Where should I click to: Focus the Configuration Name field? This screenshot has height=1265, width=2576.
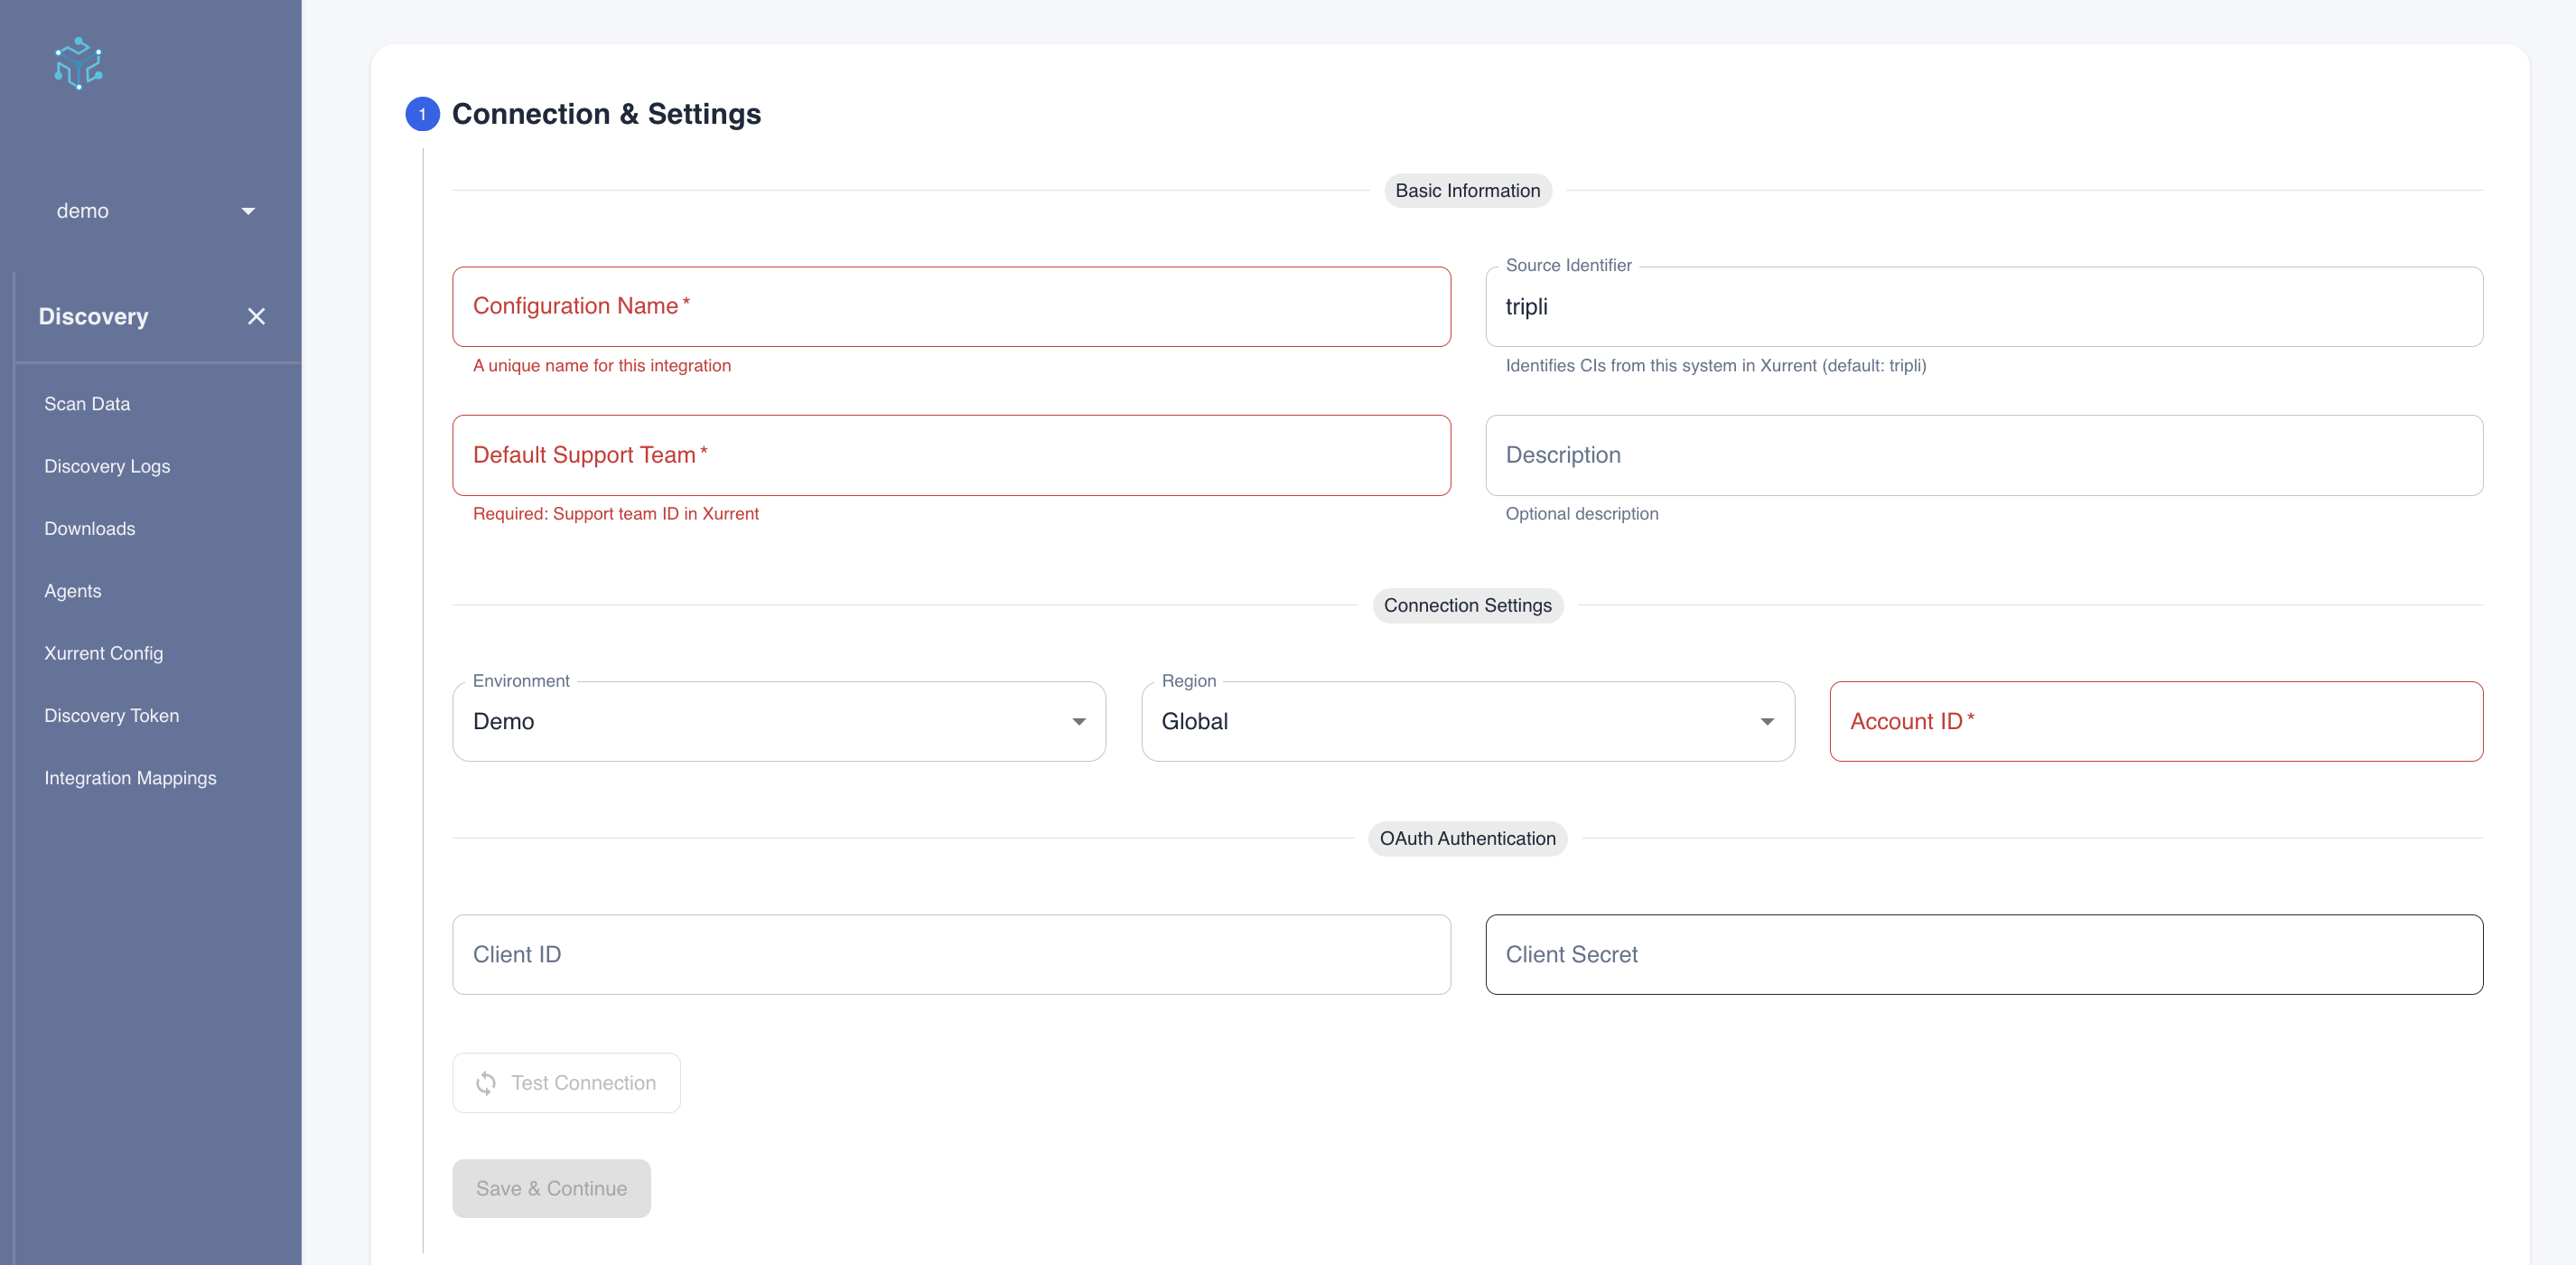[x=950, y=306]
